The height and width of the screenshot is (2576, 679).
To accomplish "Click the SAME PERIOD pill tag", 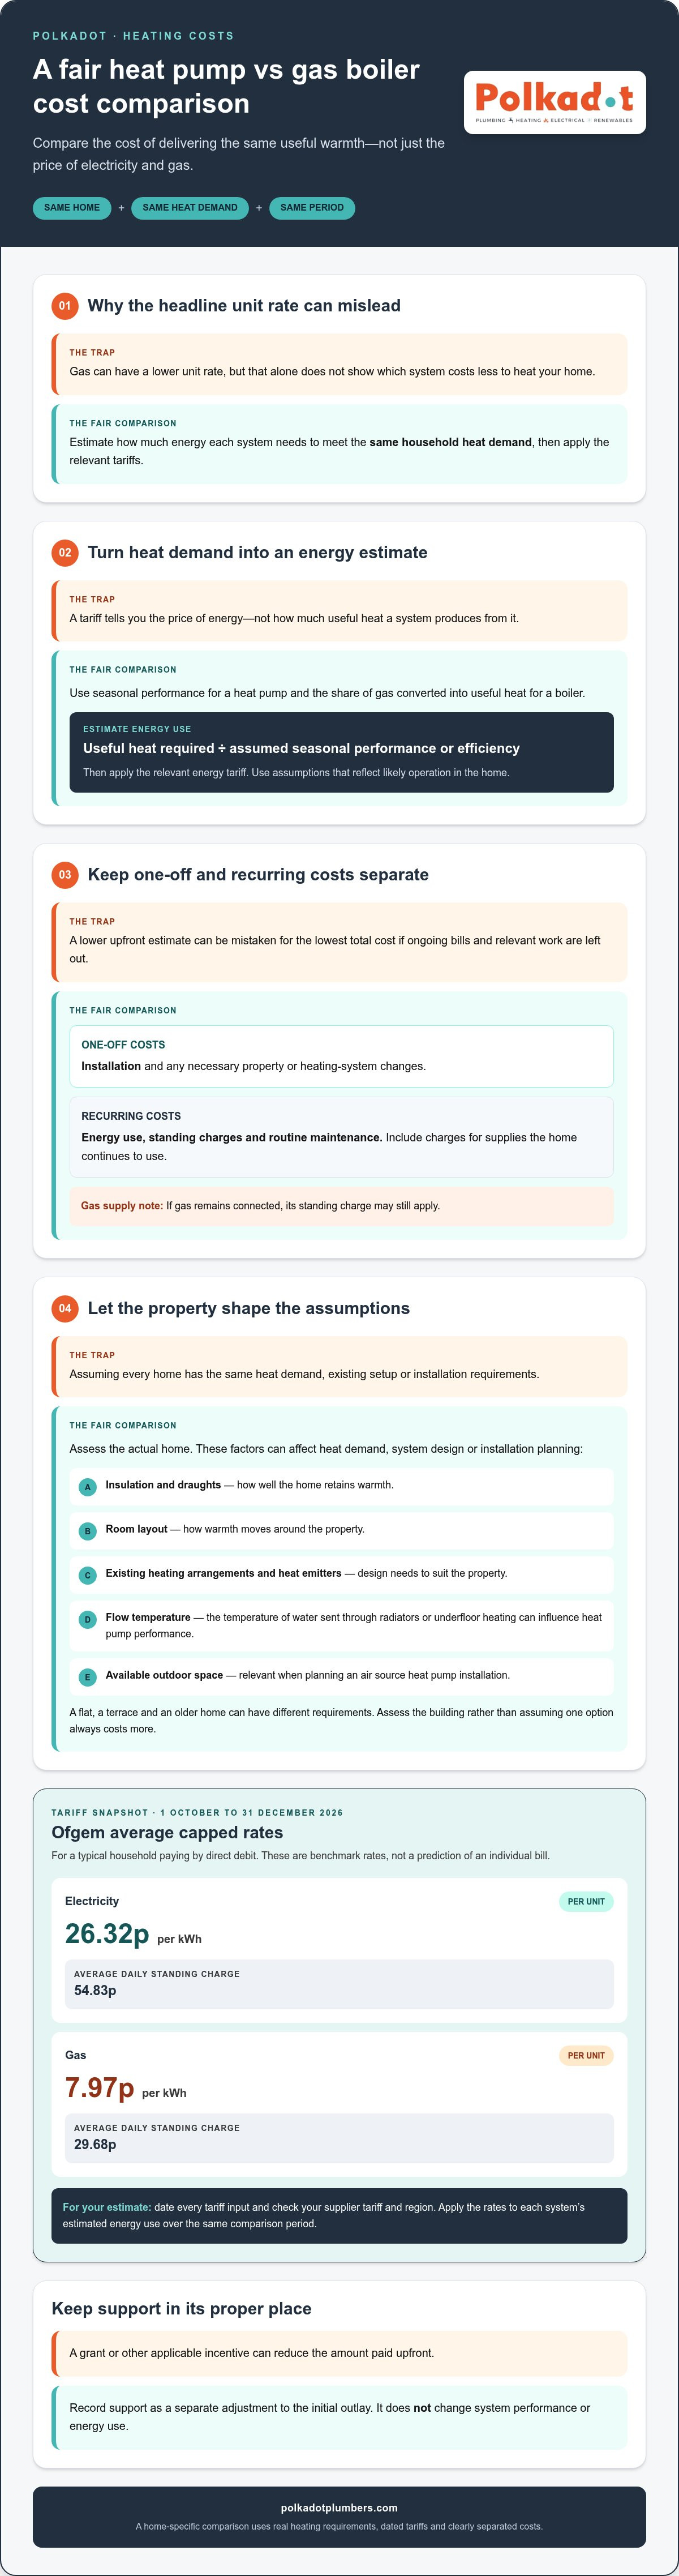I will pos(312,208).
